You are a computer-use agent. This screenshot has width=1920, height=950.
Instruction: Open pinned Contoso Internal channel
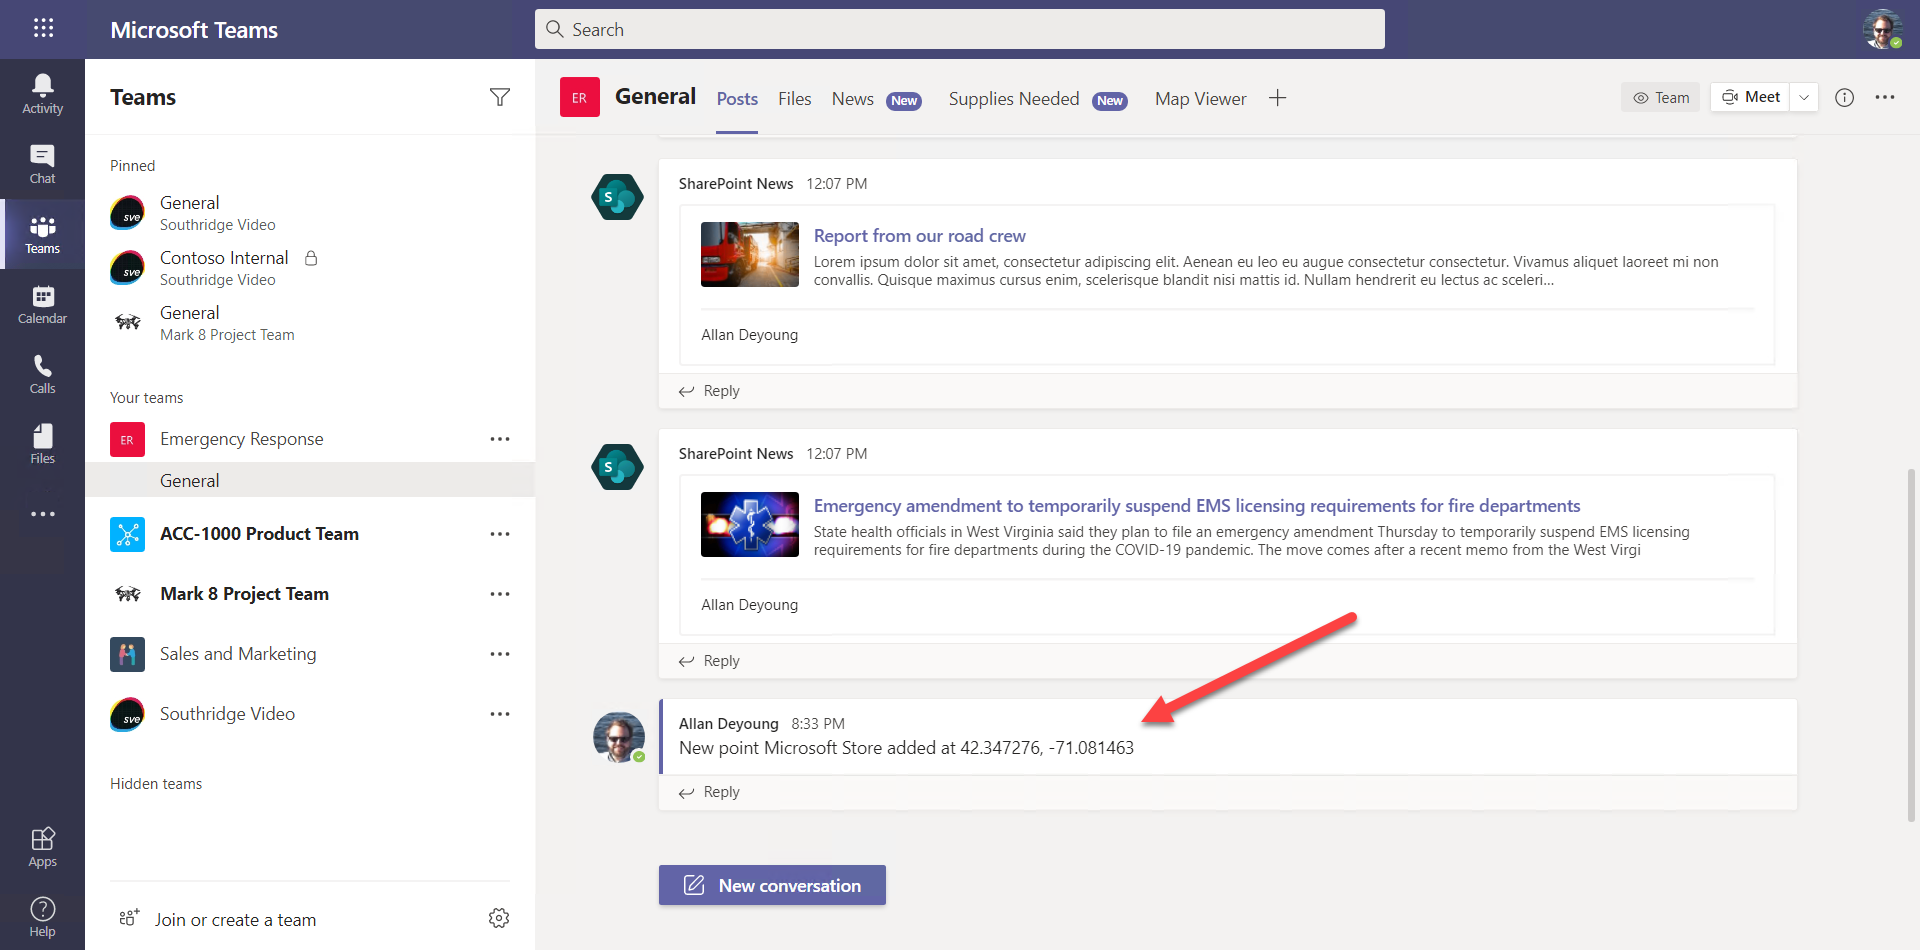[310, 268]
